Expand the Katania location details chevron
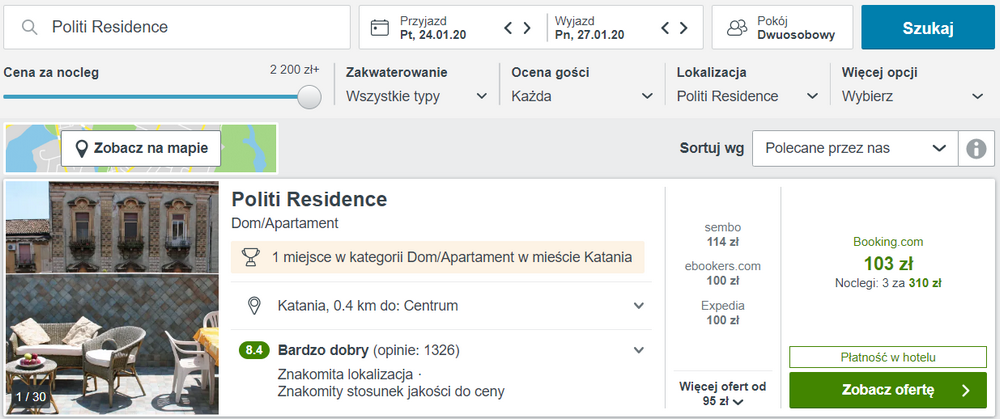 point(638,305)
